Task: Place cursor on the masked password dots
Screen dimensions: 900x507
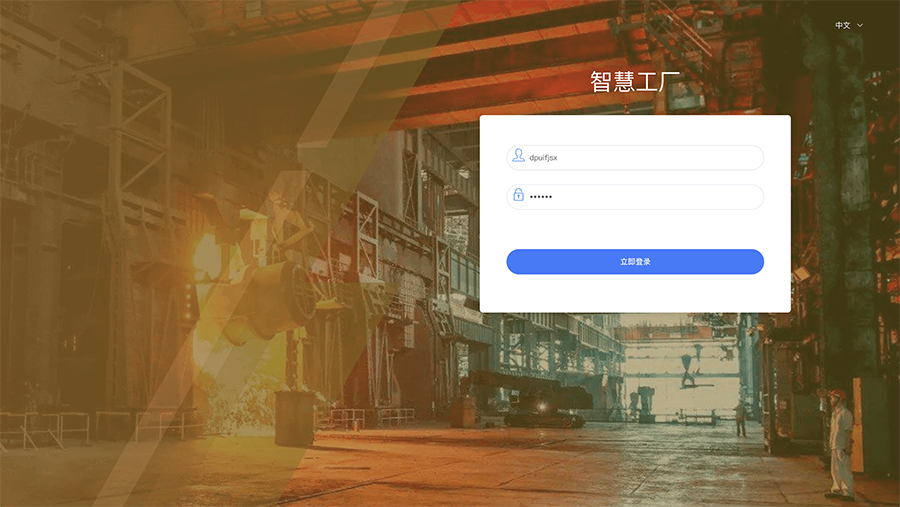Action: (540, 197)
